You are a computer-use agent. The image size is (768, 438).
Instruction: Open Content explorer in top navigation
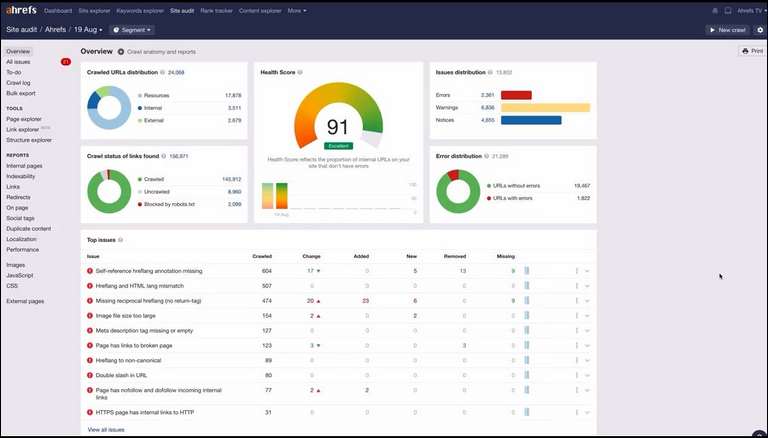coord(260,10)
